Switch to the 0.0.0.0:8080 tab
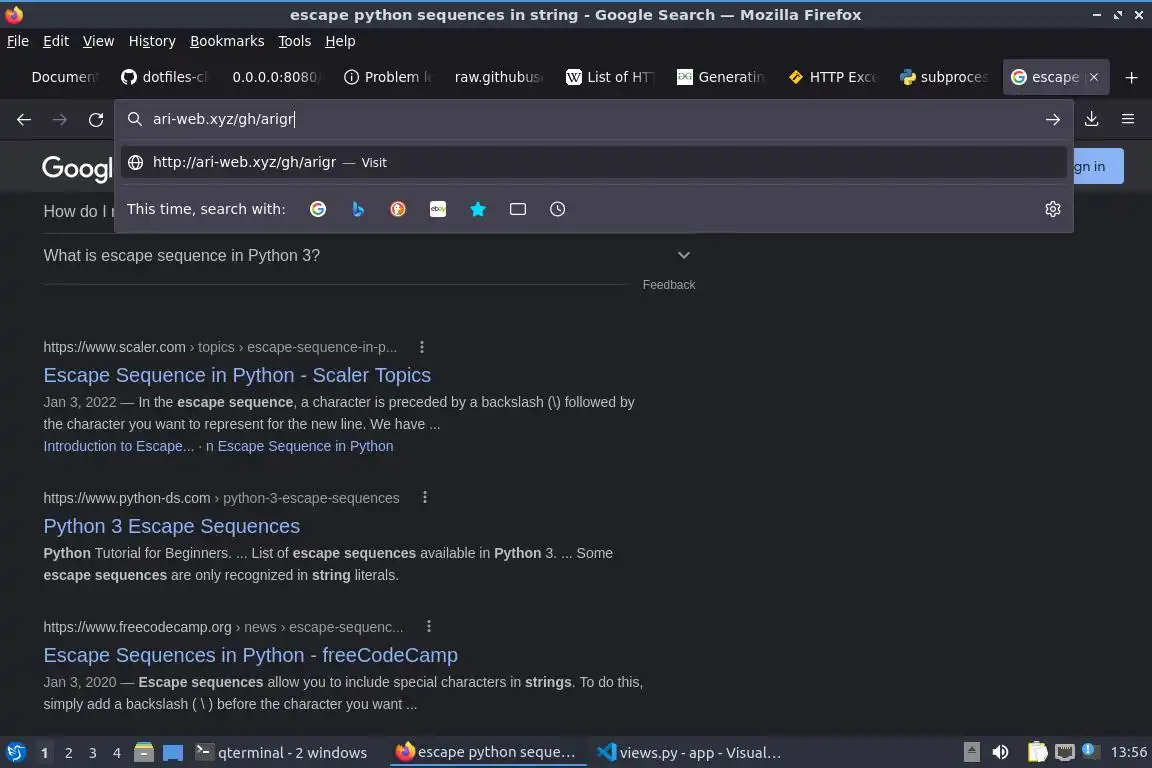 tap(275, 77)
